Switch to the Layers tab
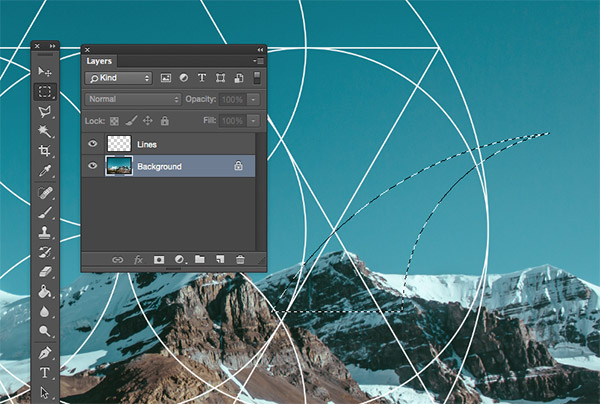The image size is (600, 404). click(99, 61)
